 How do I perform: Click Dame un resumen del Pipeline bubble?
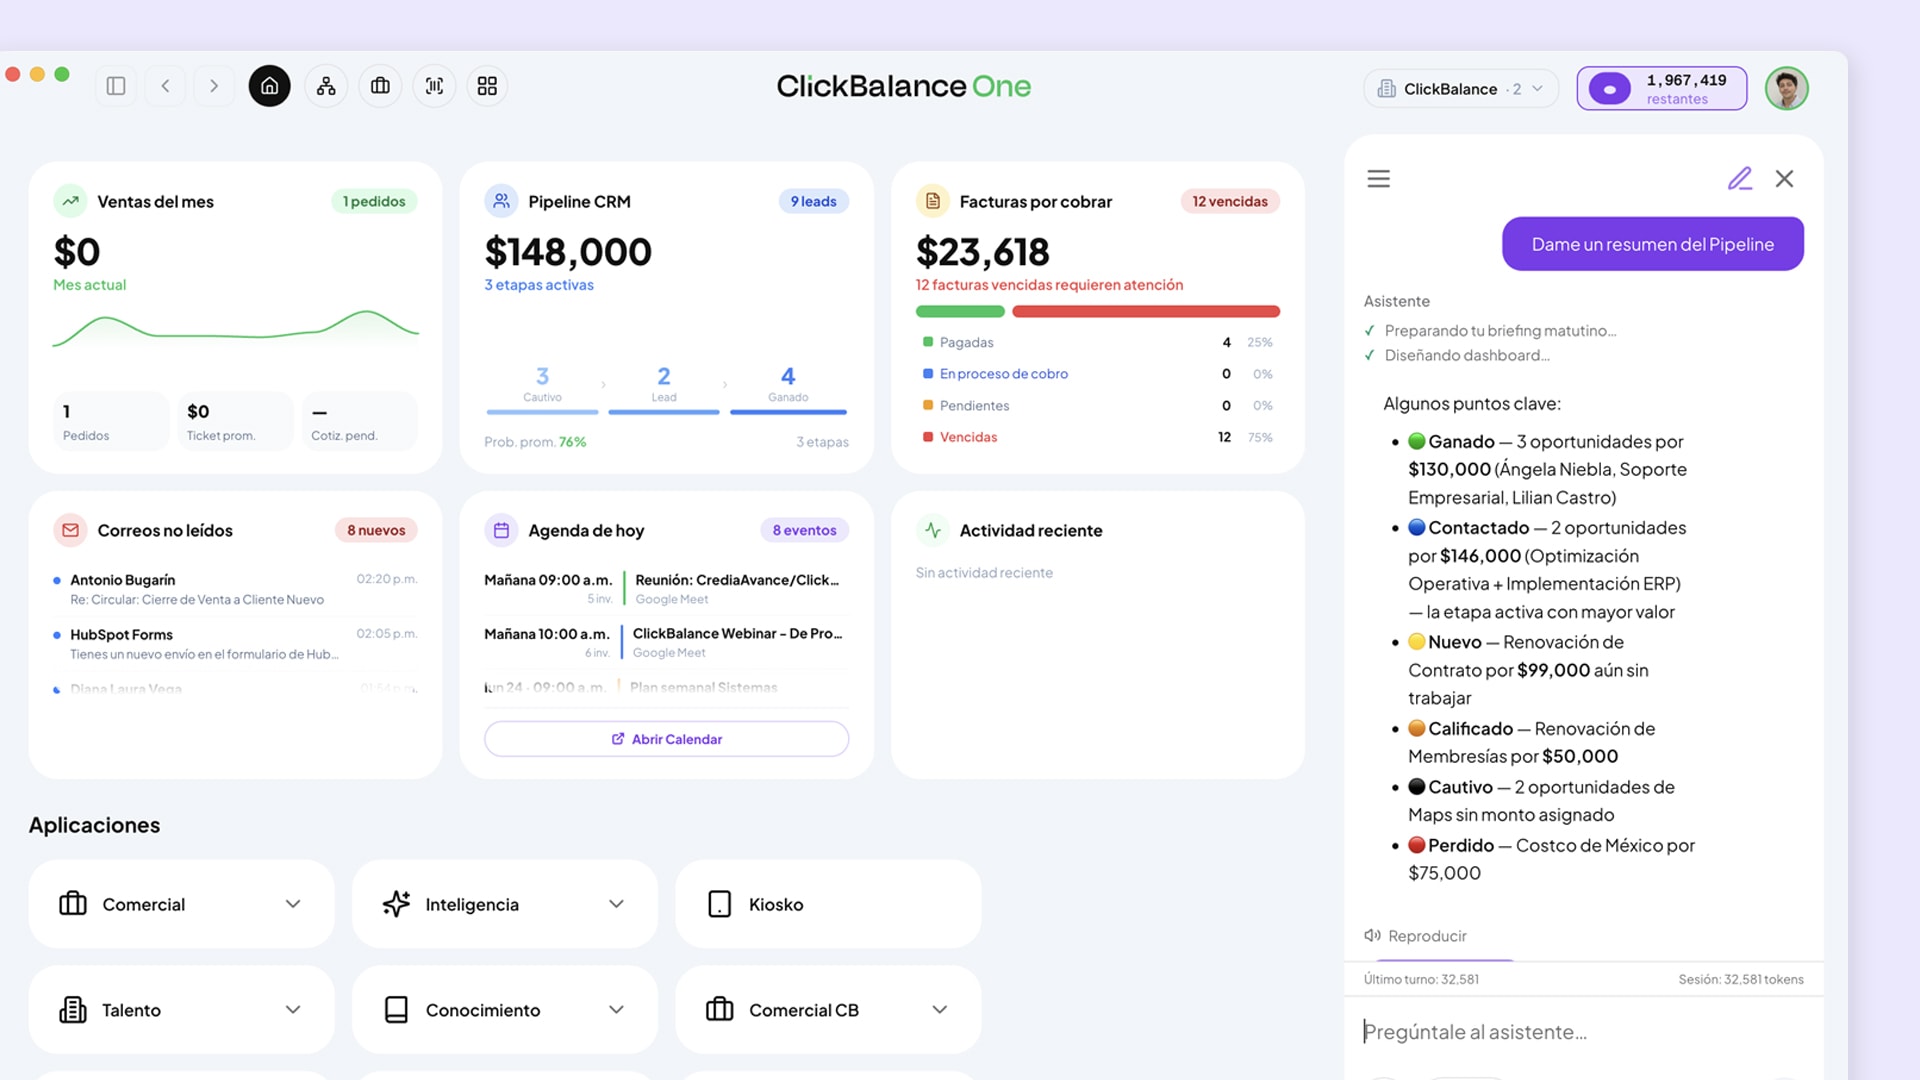[1653, 244]
